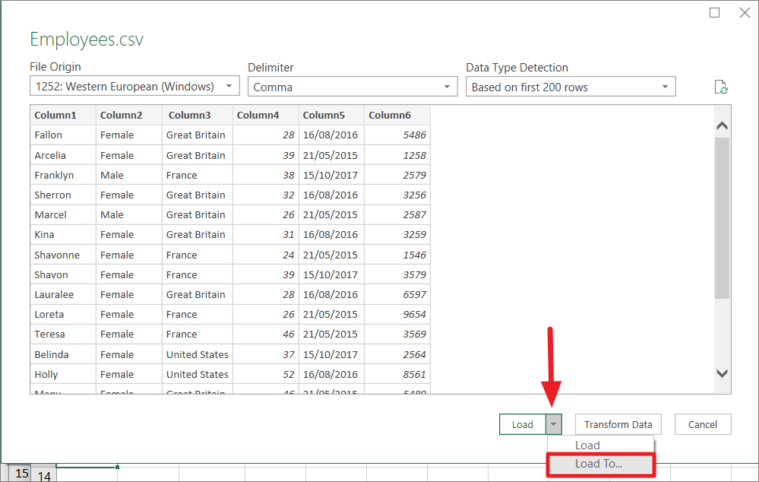Click the vertical scrollbar thumb
759x482 pixels.
coord(722,217)
